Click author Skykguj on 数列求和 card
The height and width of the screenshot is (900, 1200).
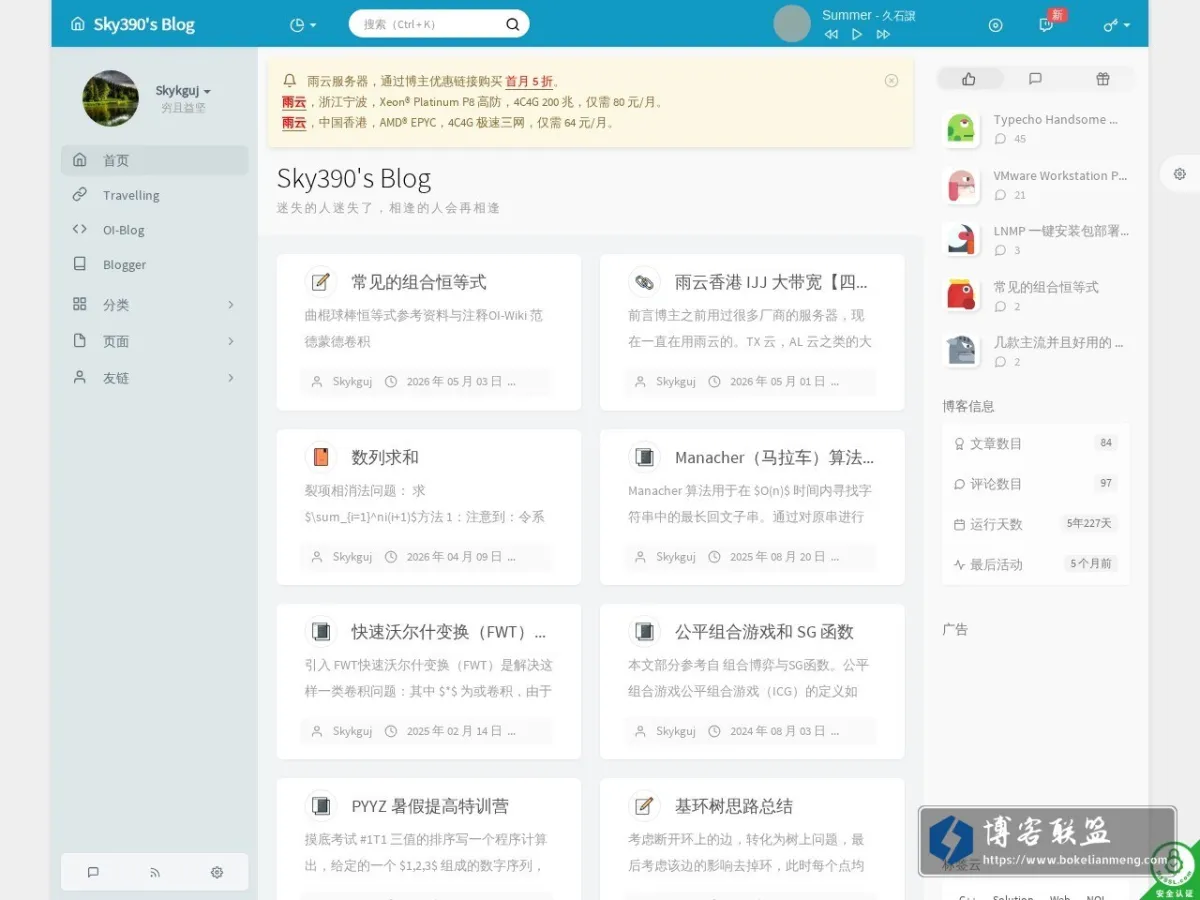click(352, 557)
